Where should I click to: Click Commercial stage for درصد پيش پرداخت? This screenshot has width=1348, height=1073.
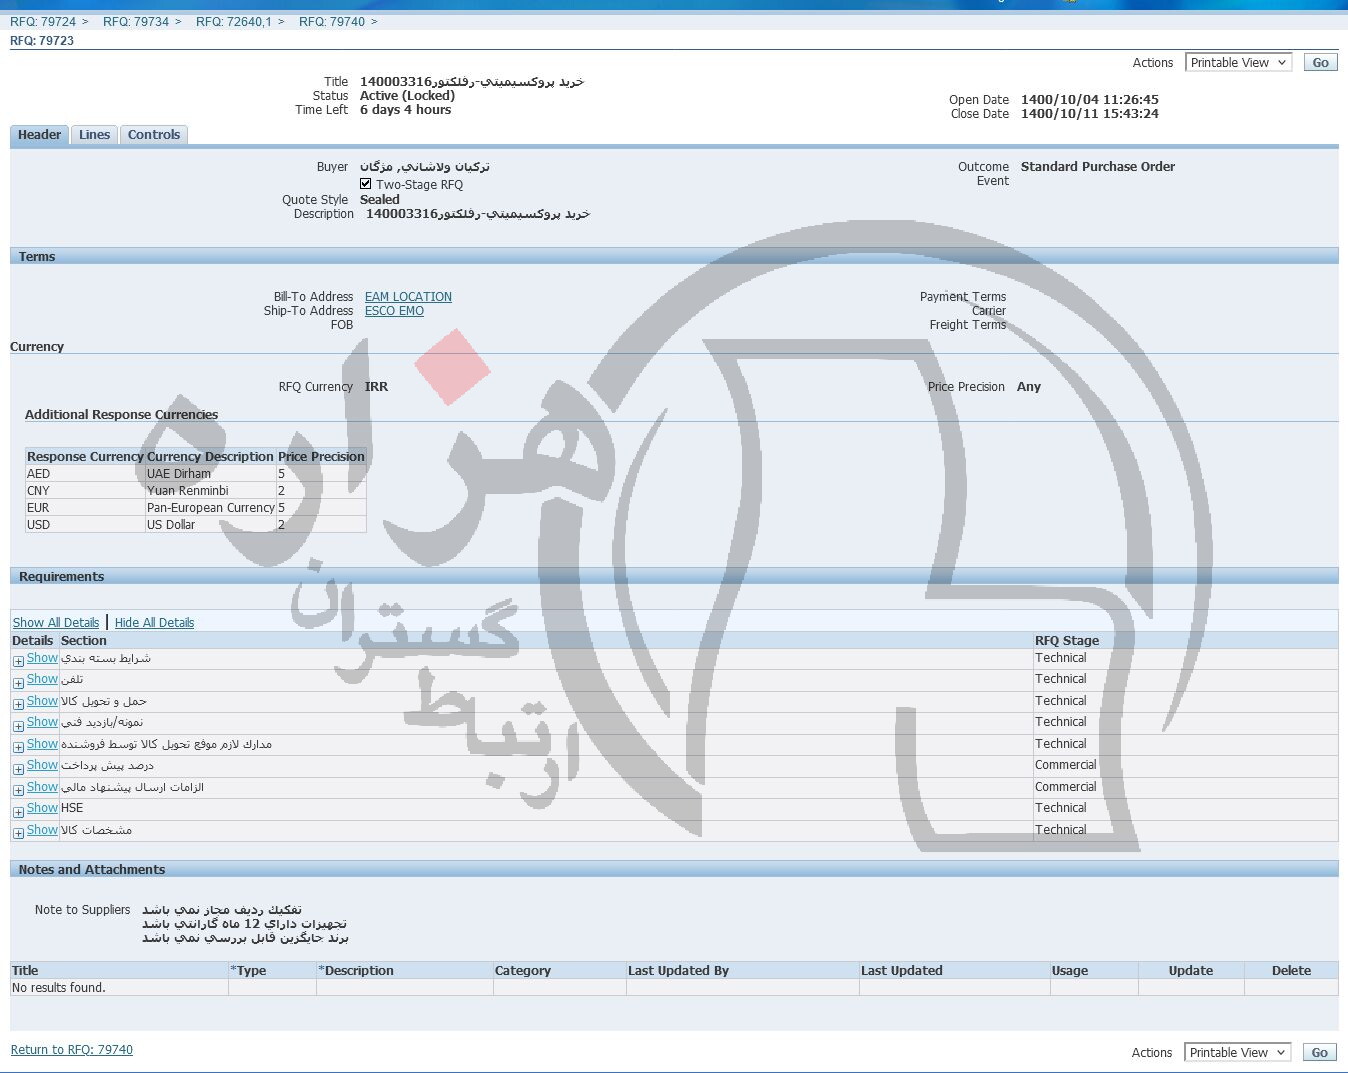(1066, 765)
